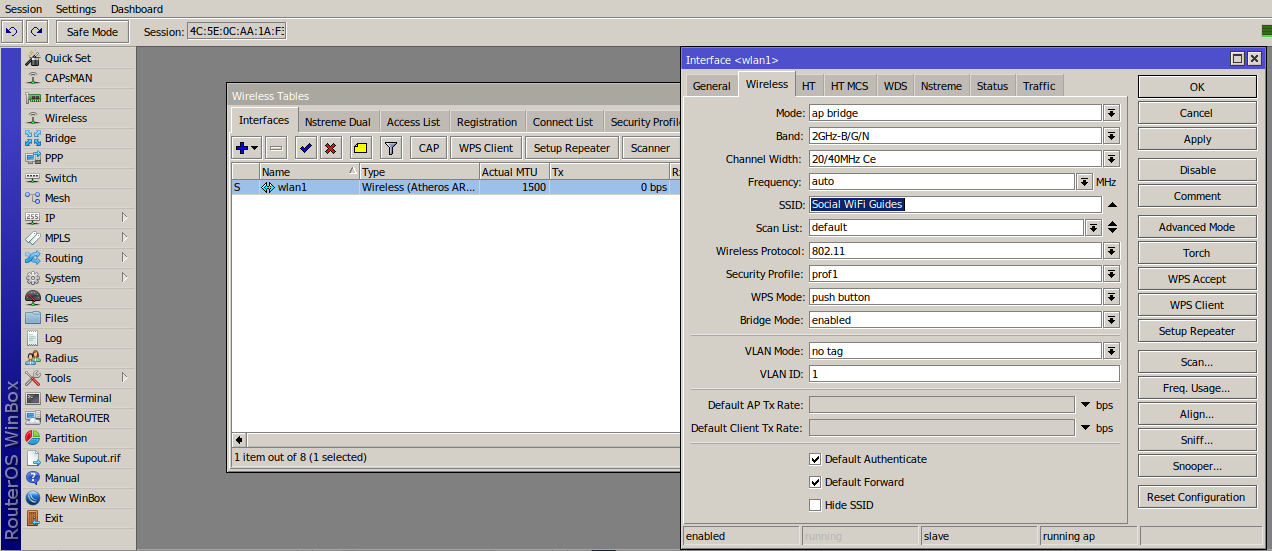The width and height of the screenshot is (1272, 551).
Task: Click the blue plus add interface icon
Action: point(242,148)
